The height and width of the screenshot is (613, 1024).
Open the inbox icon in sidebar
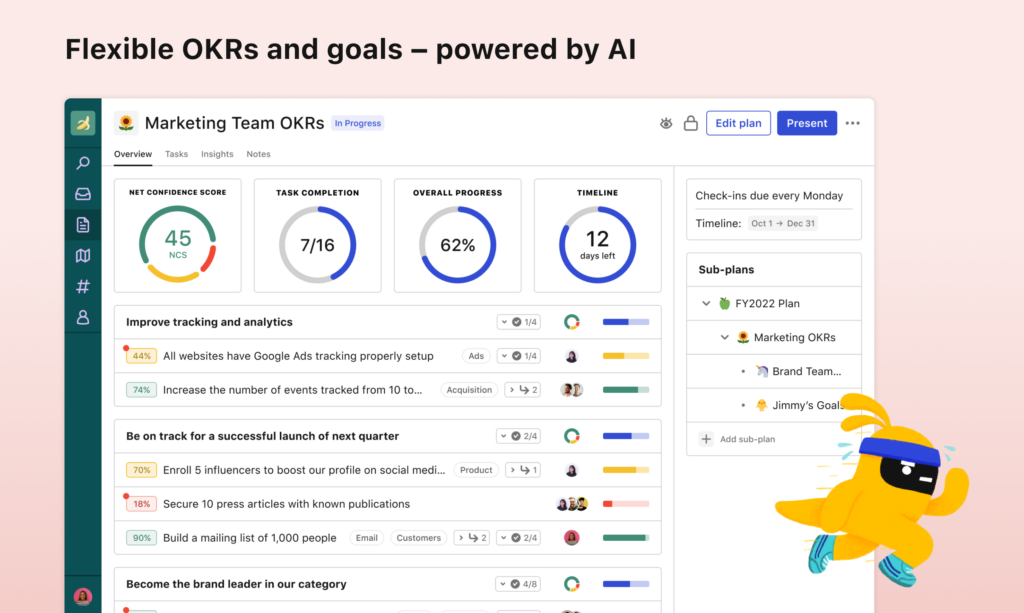tap(83, 194)
